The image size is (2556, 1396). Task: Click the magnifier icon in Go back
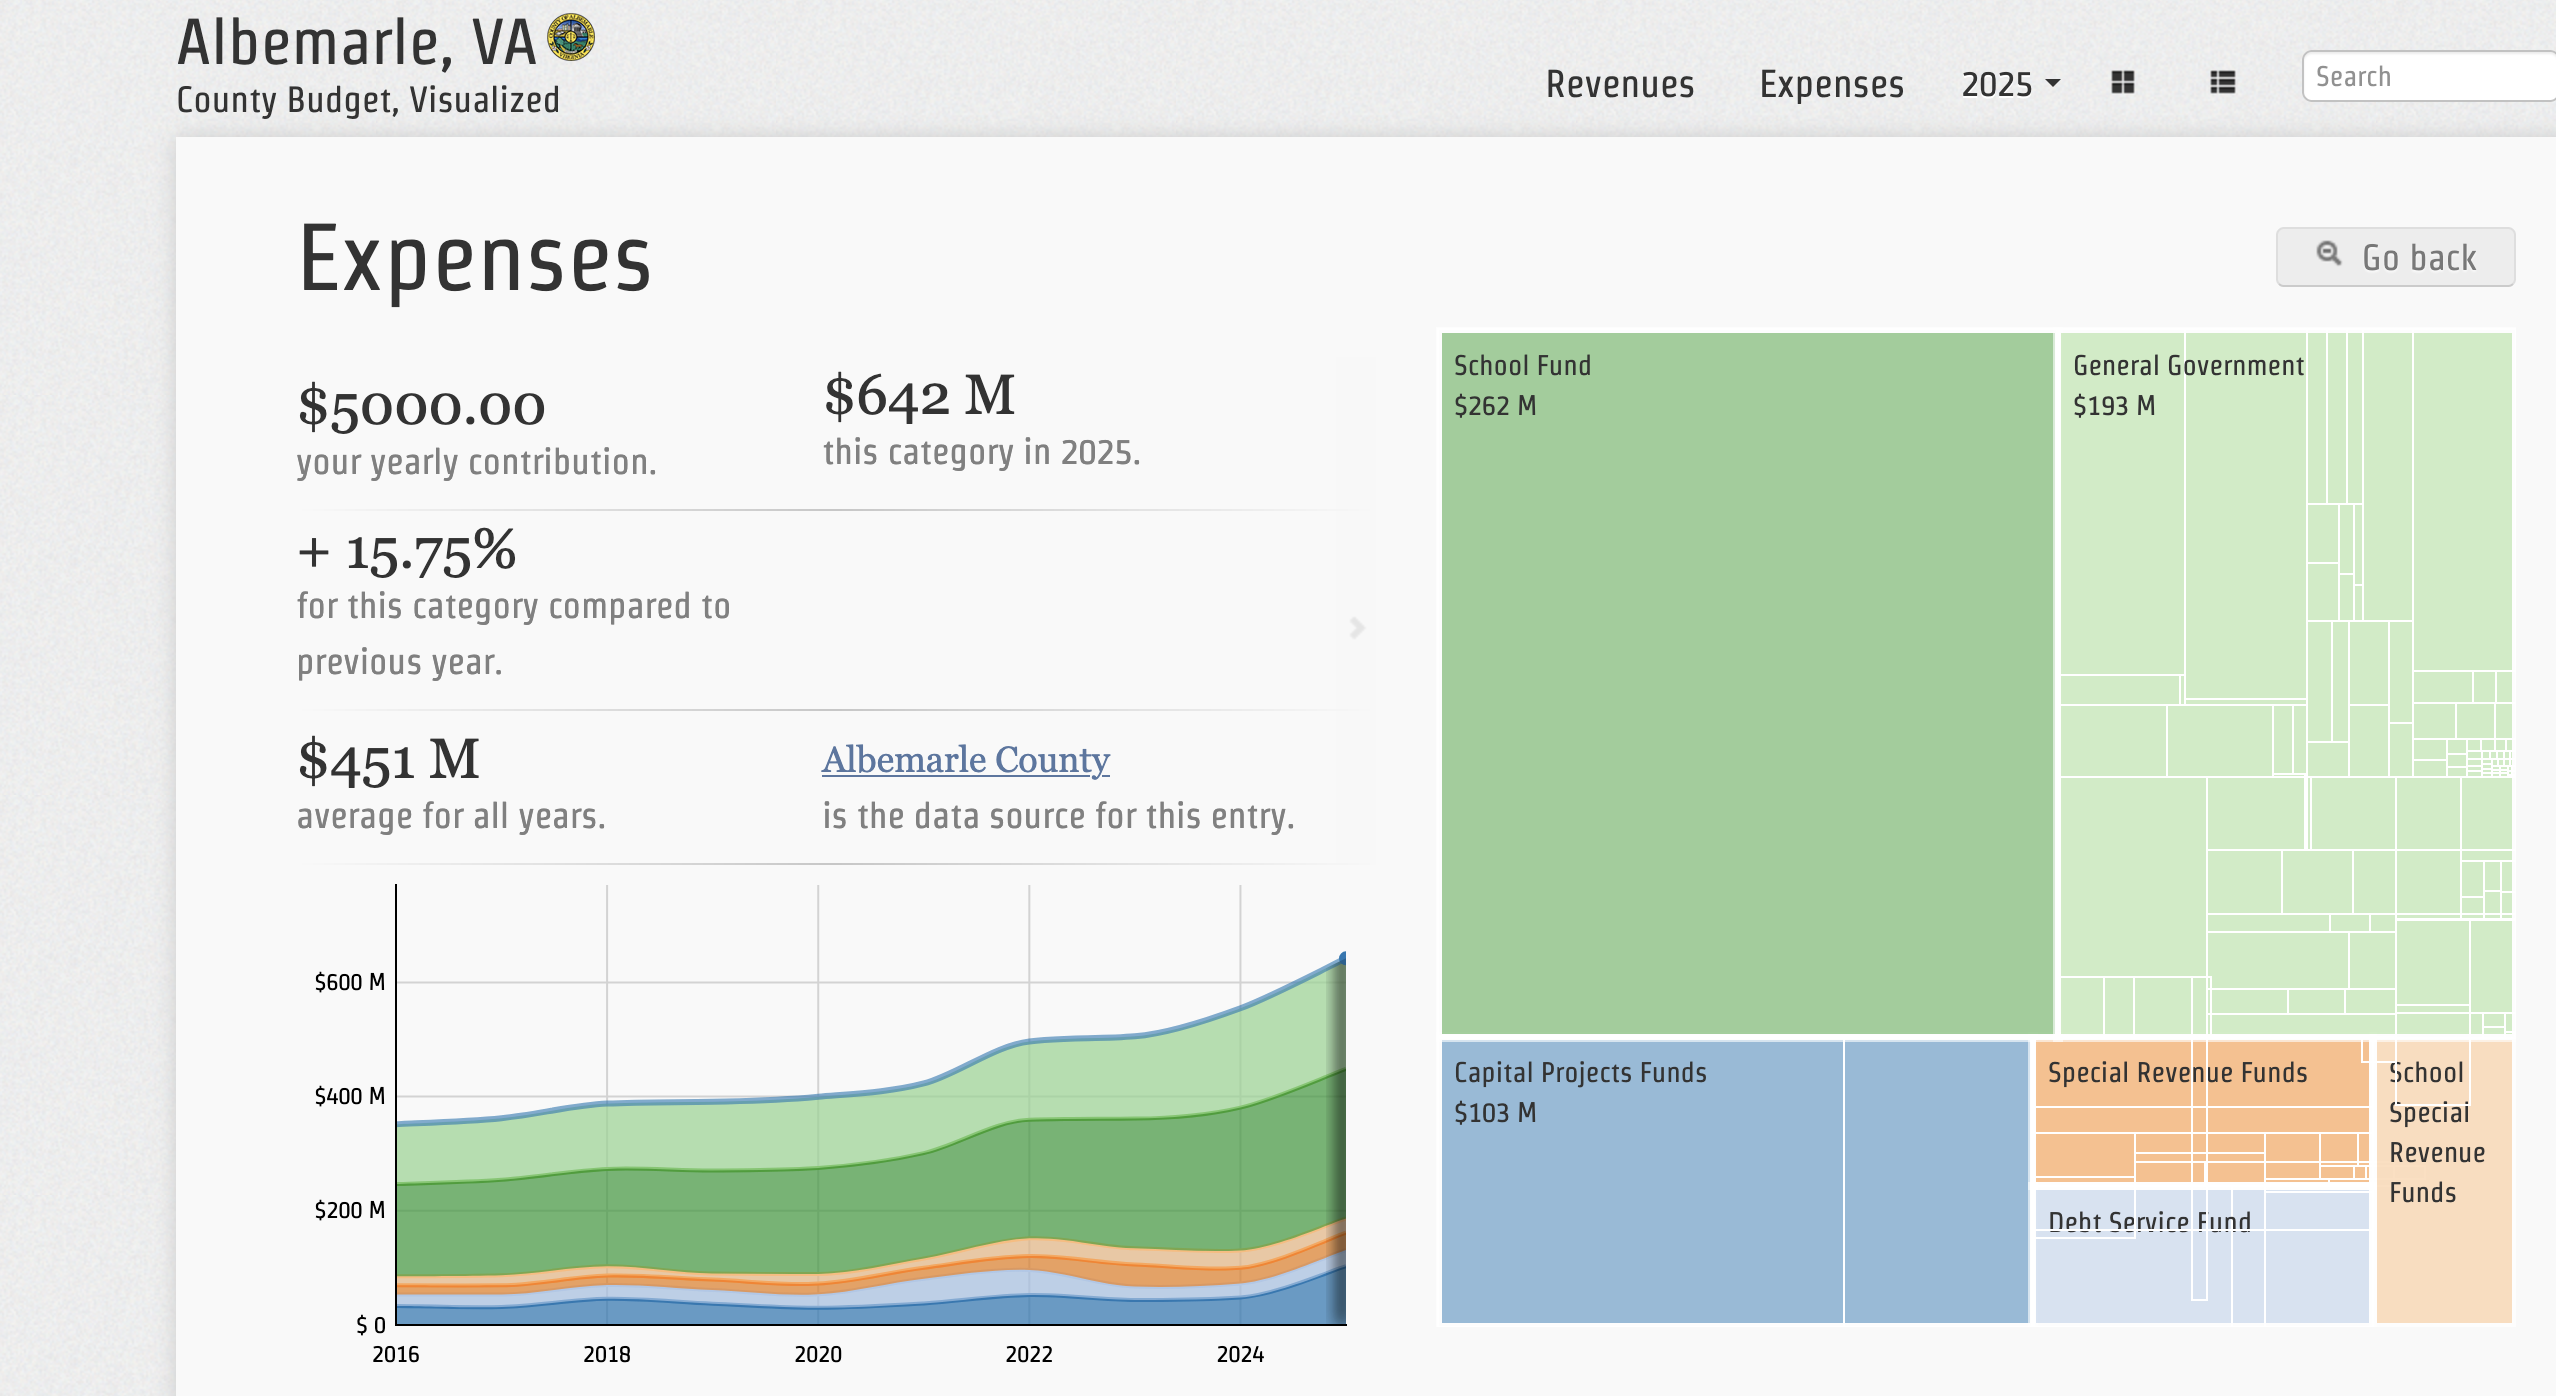[2329, 254]
